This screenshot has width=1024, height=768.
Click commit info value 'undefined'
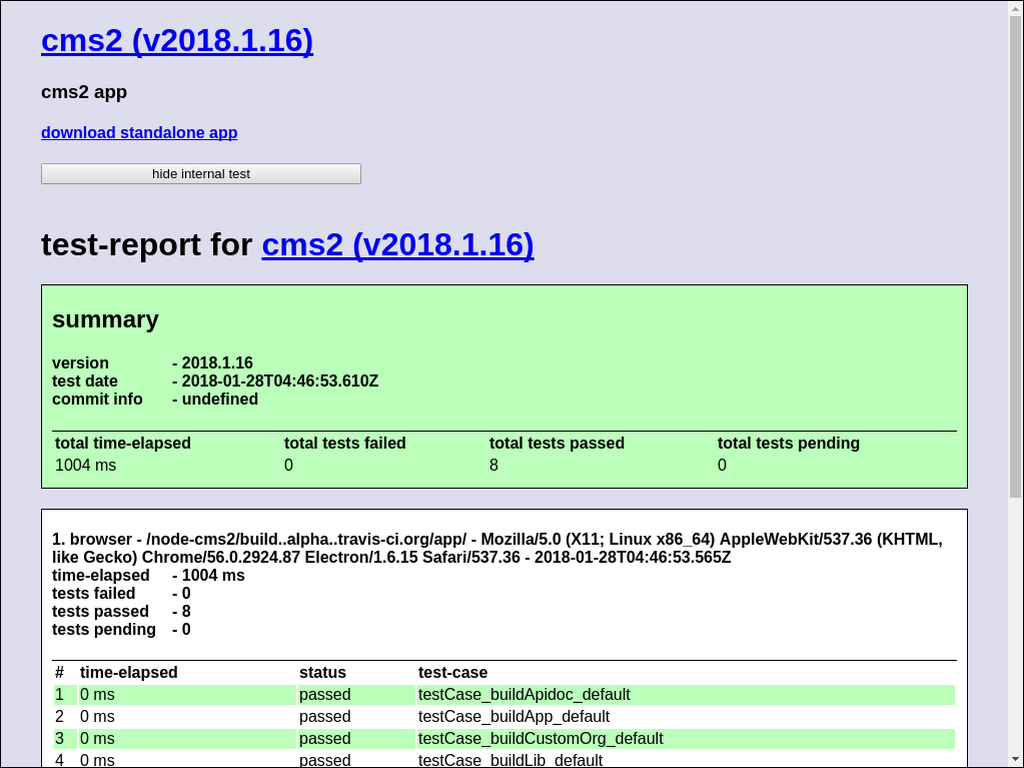pyautogui.click(x=219, y=399)
